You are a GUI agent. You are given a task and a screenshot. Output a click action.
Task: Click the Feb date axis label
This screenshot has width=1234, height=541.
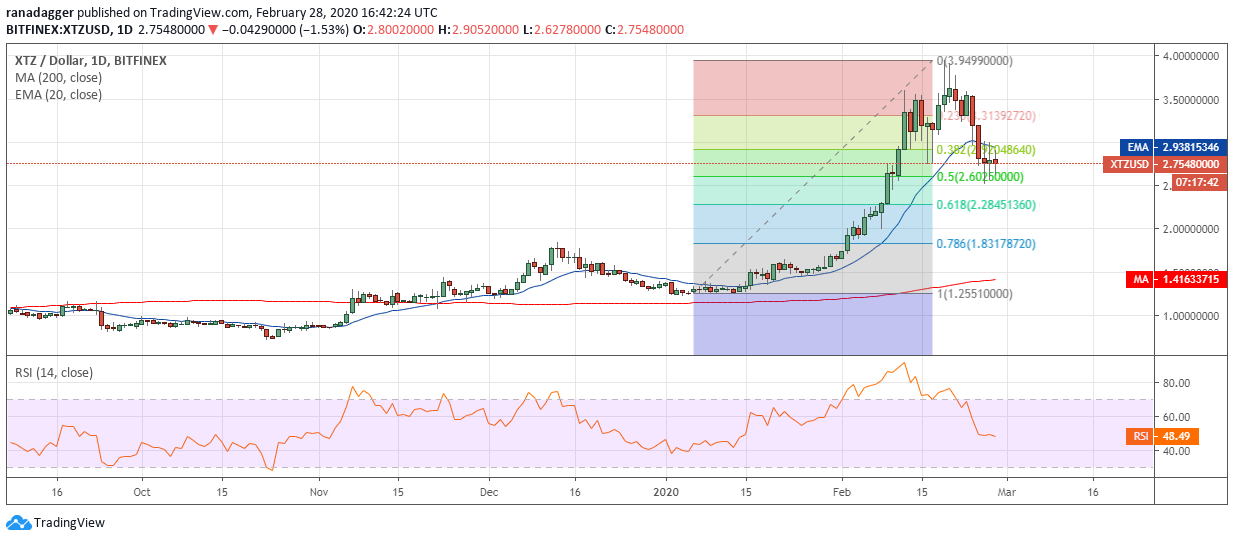coord(842,492)
